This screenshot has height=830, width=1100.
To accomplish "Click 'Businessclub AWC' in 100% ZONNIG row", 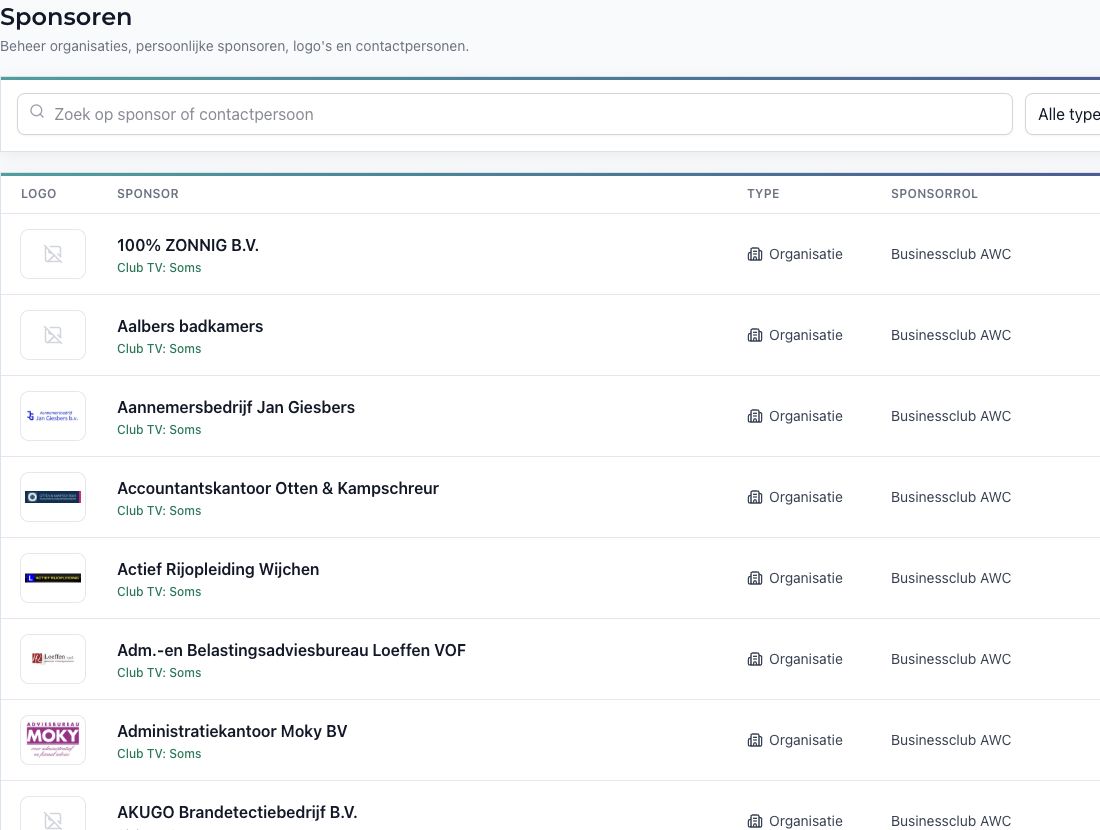I will pyautogui.click(x=951, y=254).
